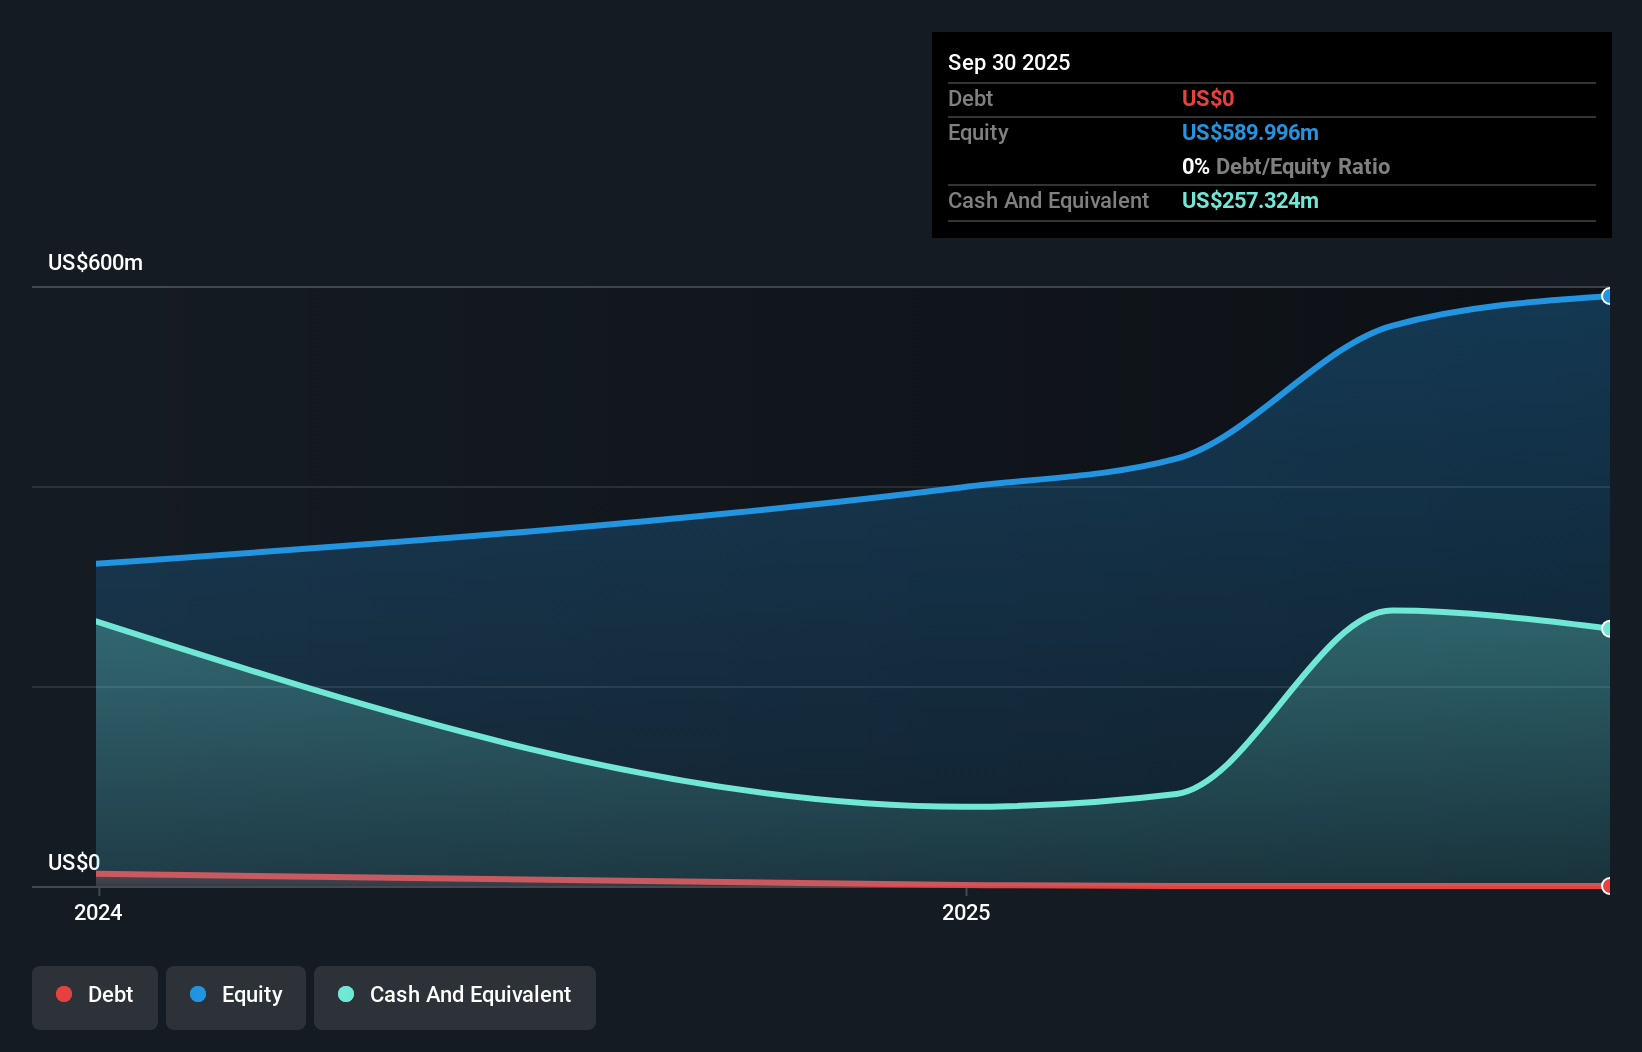Click the 0% Debt/Equity Ratio text
This screenshot has height=1052, width=1642.
point(1286,166)
